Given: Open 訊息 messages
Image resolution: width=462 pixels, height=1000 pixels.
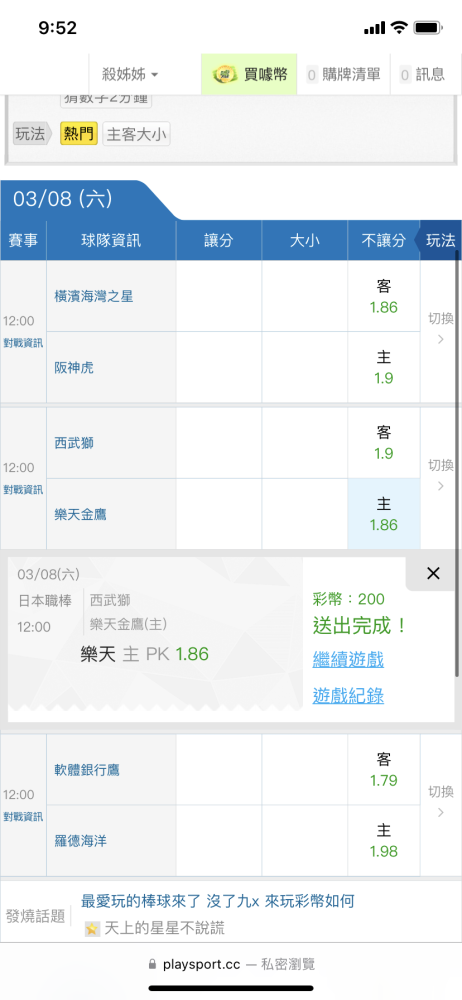Looking at the screenshot, I should (x=422, y=75).
